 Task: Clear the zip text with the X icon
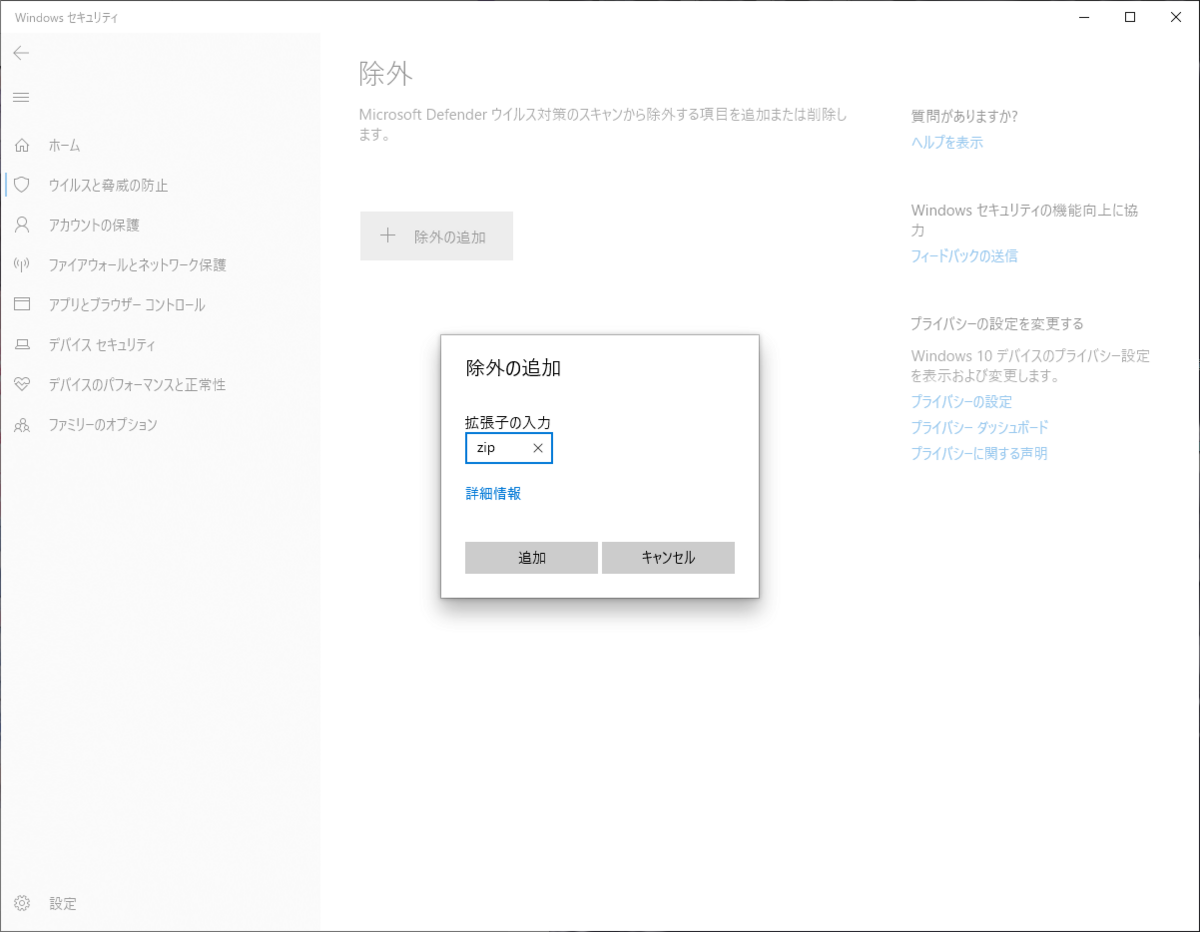pos(538,449)
